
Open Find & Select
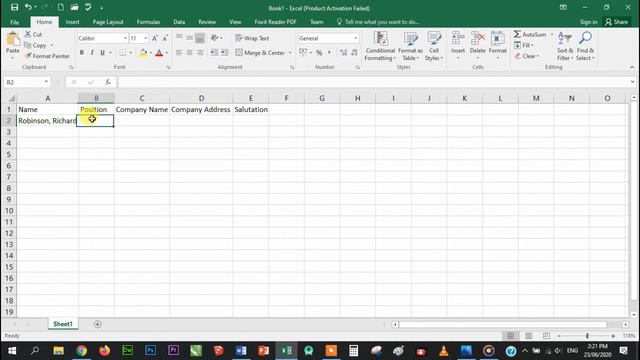pyautogui.click(x=585, y=46)
